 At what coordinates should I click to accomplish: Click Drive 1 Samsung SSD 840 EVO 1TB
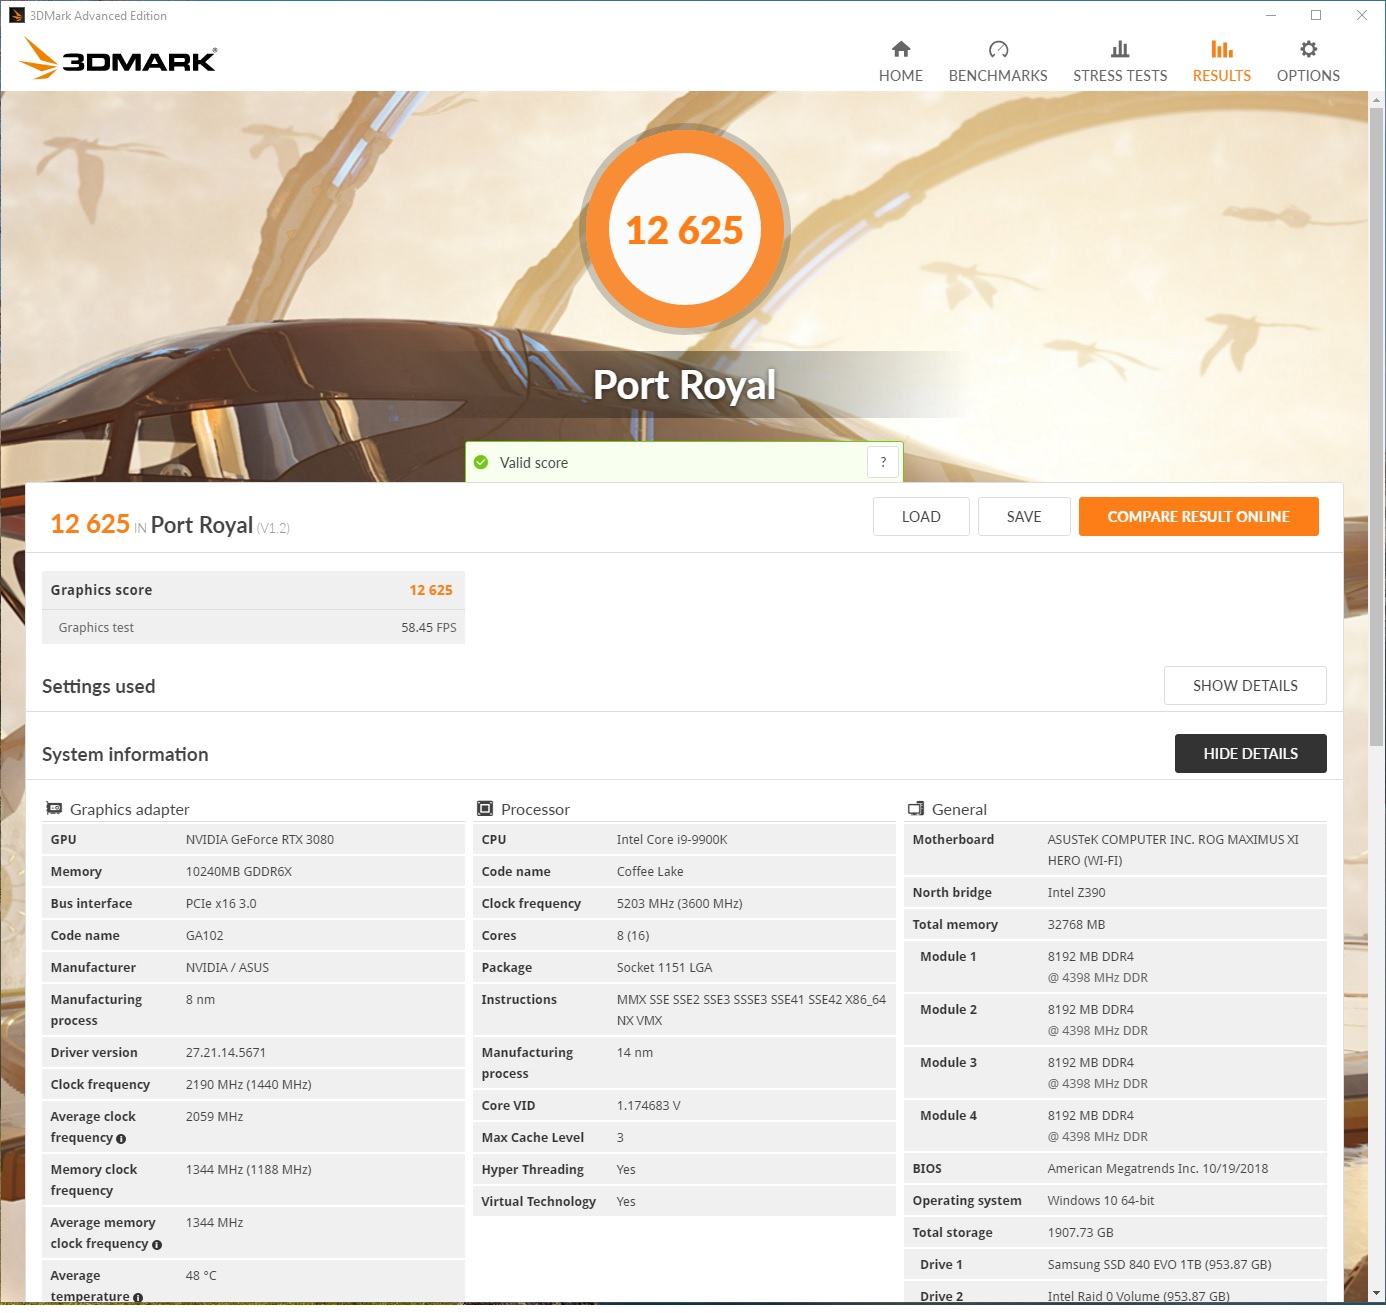coord(1159,1264)
